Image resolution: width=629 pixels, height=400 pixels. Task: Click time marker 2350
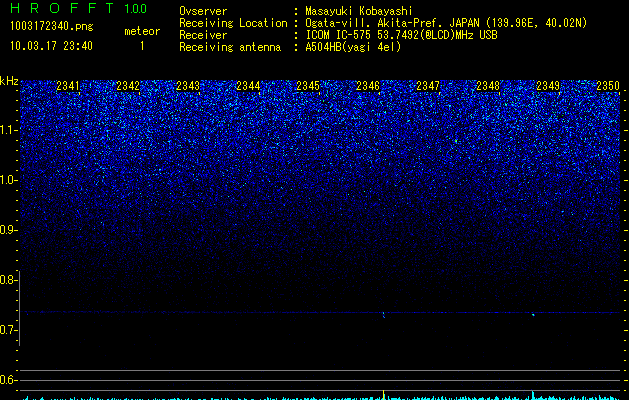pos(608,86)
